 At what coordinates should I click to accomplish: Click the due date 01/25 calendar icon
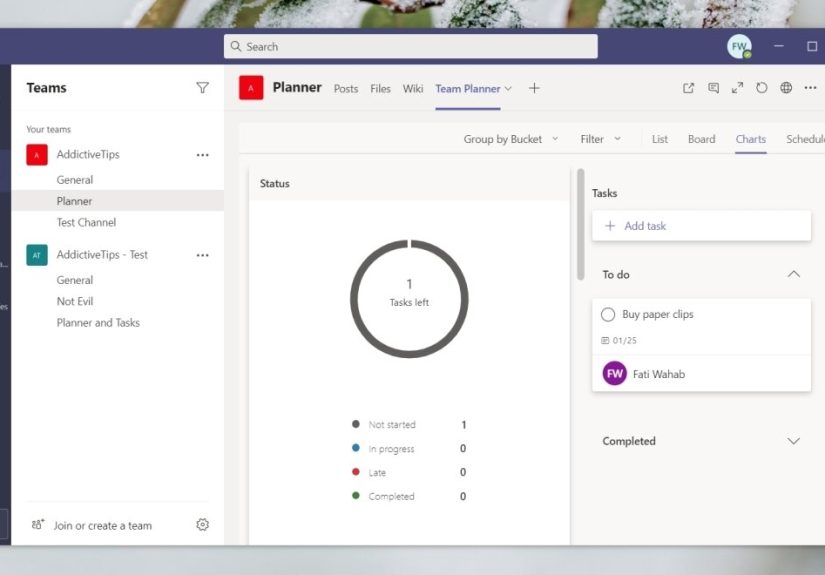(605, 340)
